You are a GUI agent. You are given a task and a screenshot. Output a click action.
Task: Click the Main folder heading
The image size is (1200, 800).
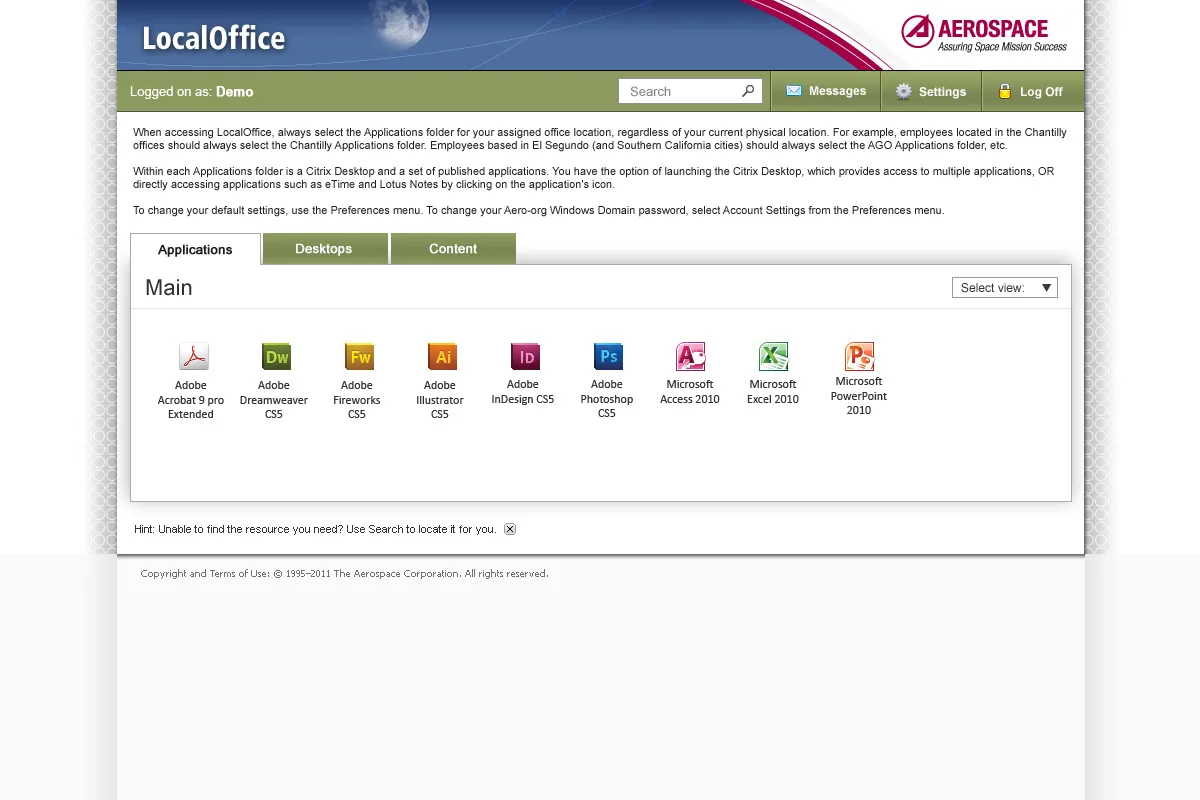click(x=169, y=288)
